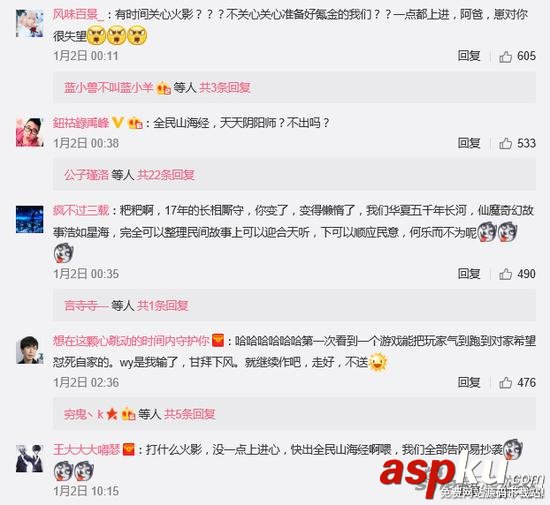The height and width of the screenshot is (505, 550).
Task: Click red star icon next to 穷鬼丶k
Action: point(112,415)
